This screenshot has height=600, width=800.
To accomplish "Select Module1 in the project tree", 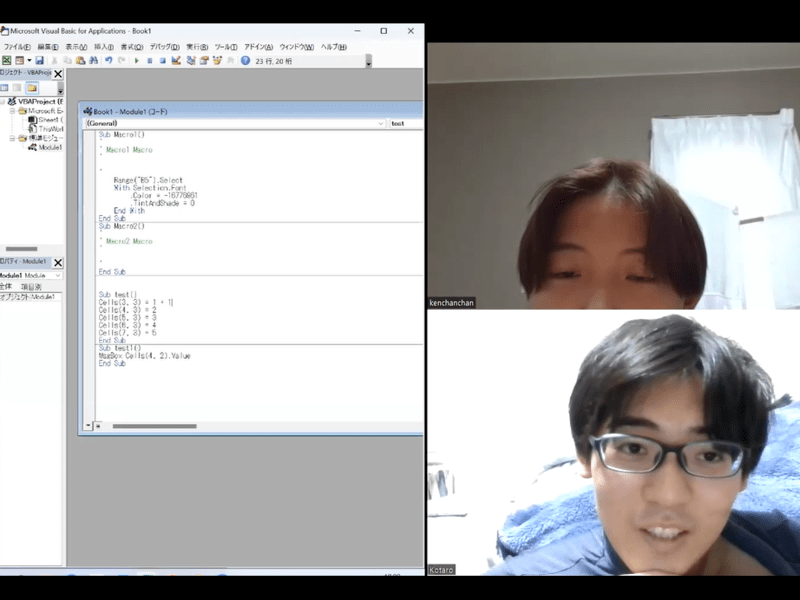I will coord(49,147).
